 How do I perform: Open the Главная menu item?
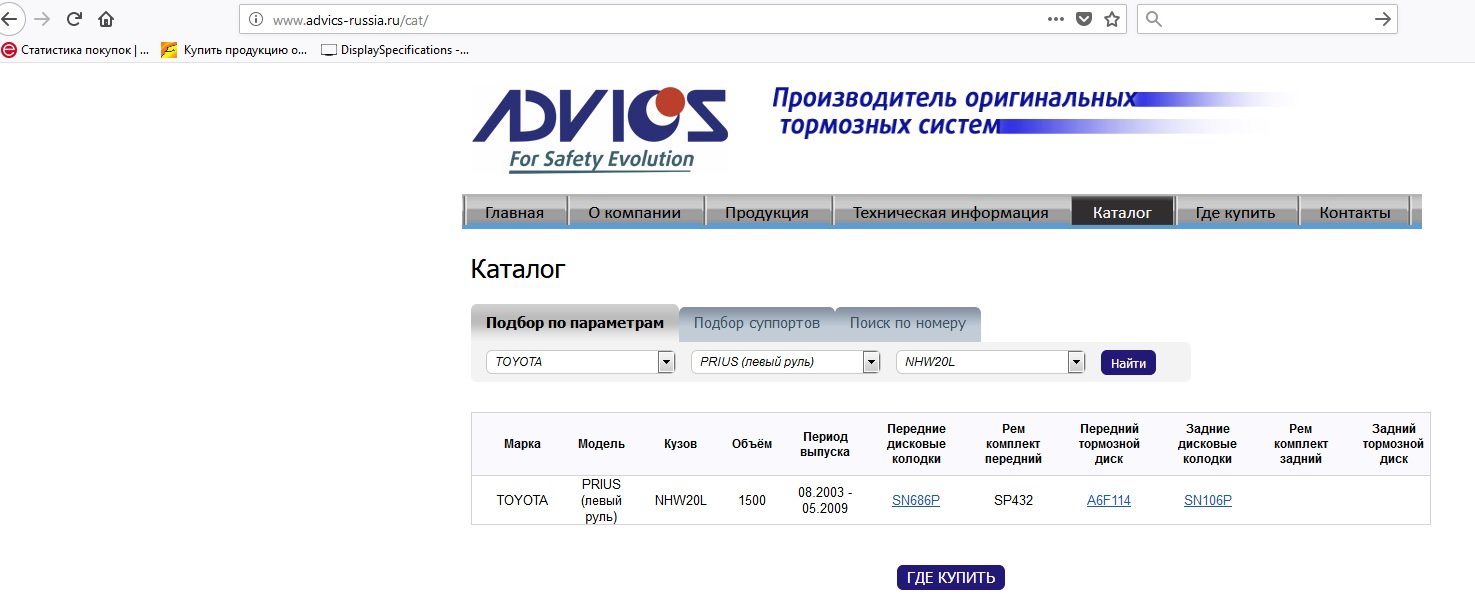[x=514, y=212]
